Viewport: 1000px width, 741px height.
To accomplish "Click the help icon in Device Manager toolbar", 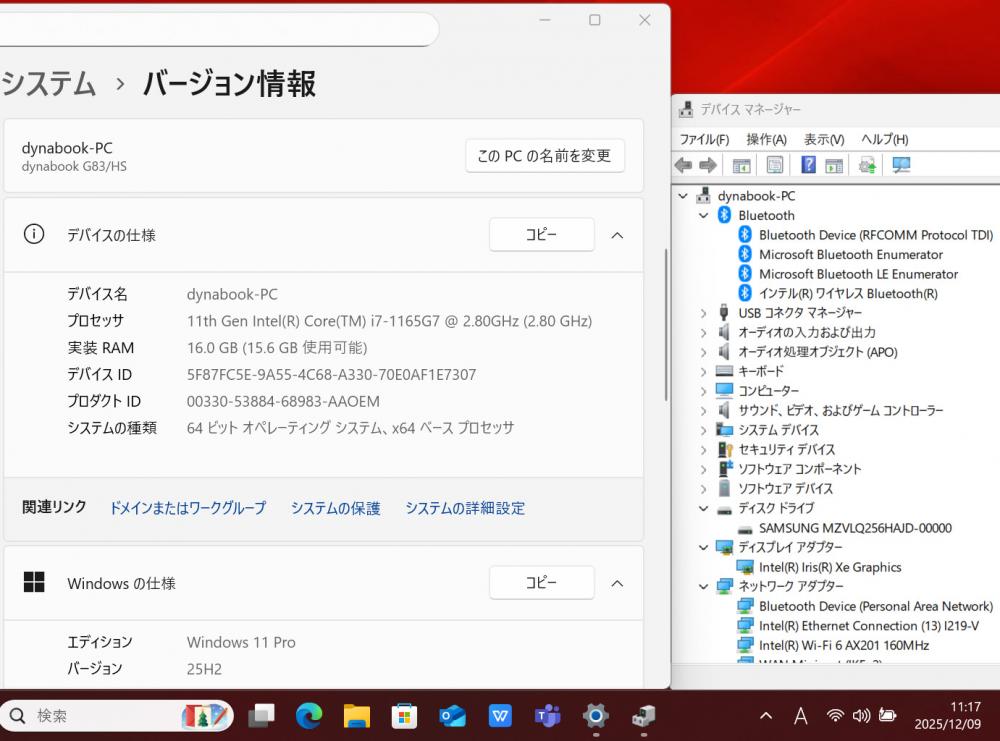I will [x=808, y=165].
